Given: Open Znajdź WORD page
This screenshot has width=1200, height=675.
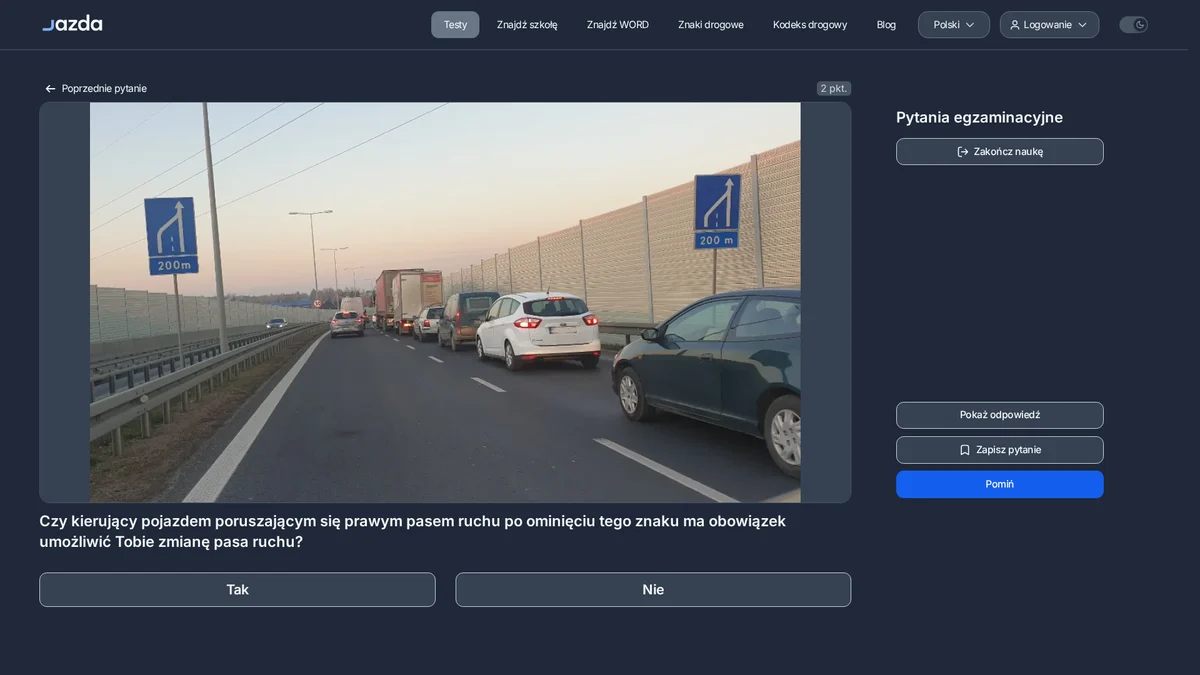Looking at the screenshot, I should (618, 25).
